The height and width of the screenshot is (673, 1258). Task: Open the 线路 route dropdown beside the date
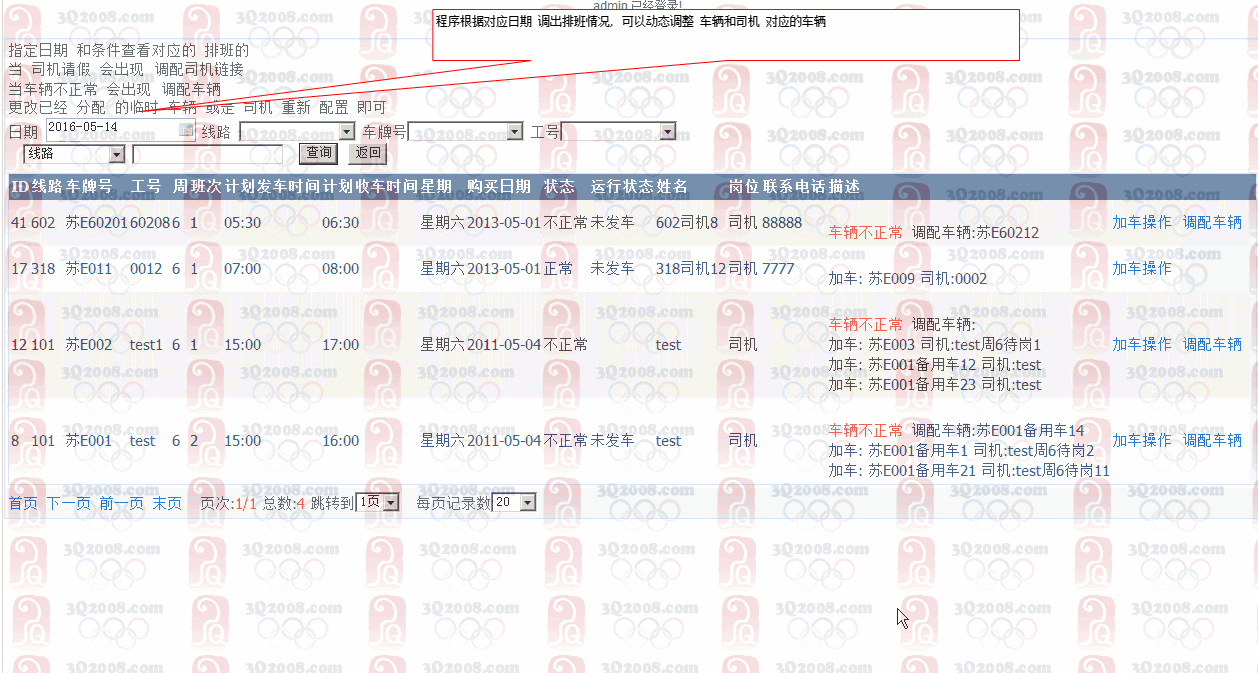point(298,131)
